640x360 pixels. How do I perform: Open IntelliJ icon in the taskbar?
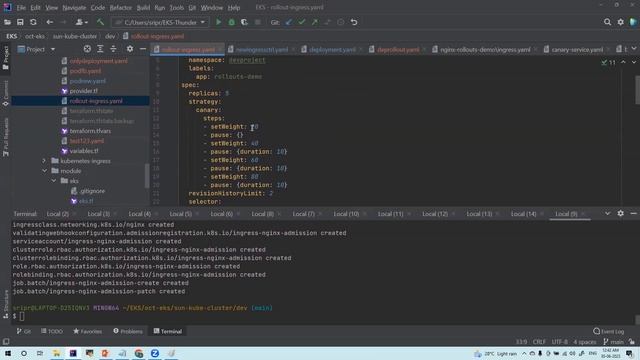click(x=73, y=353)
